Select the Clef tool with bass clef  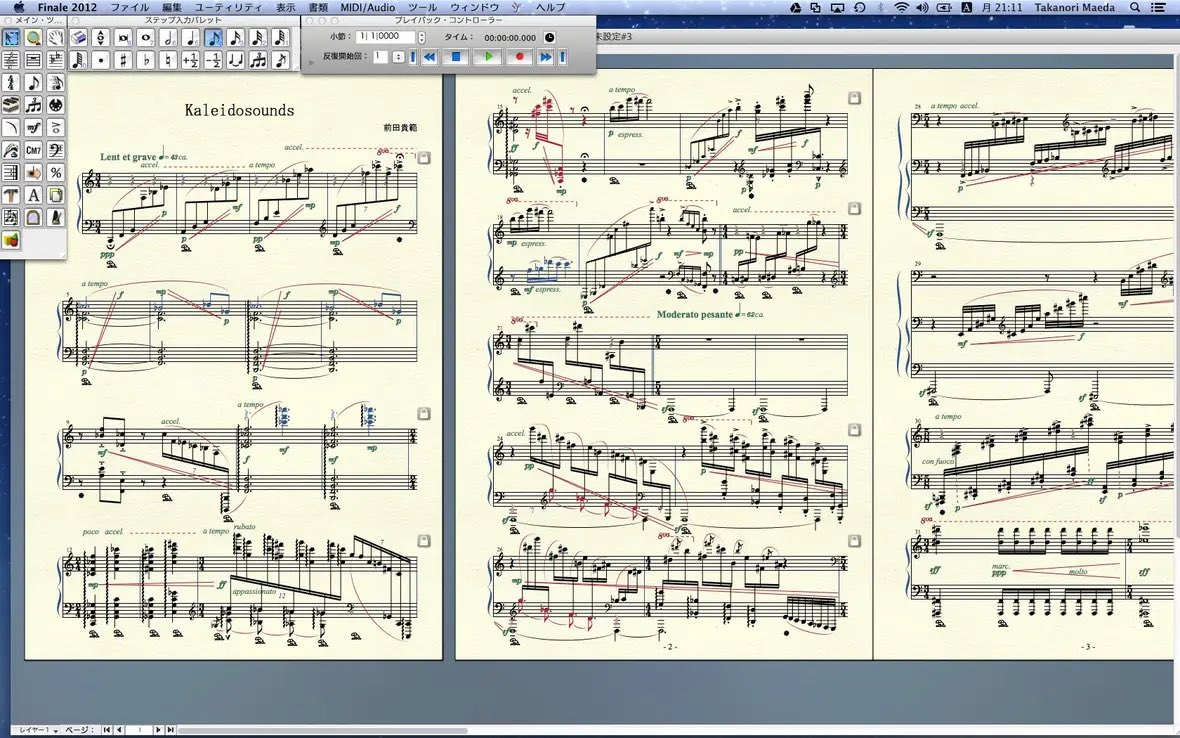56,150
